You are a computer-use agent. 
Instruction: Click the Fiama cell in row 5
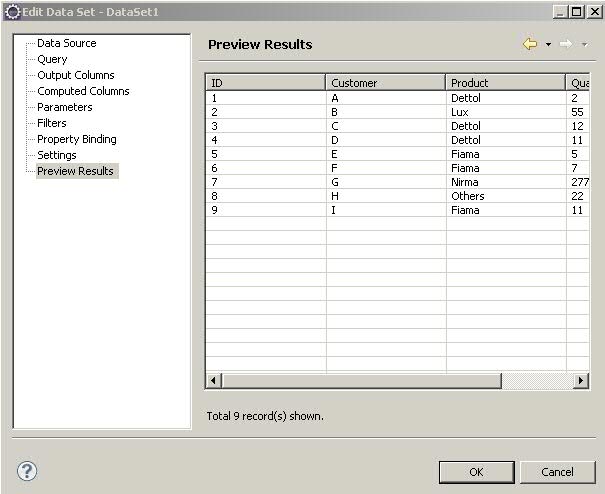coord(505,154)
